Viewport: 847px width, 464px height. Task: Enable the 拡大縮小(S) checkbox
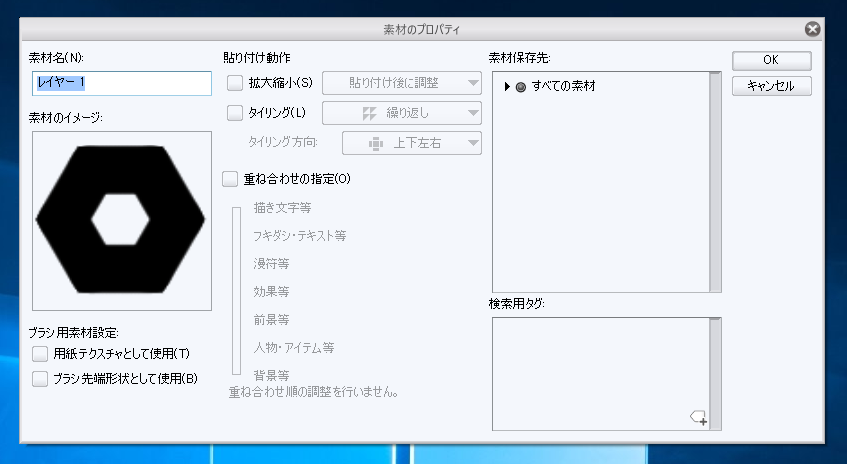235,83
